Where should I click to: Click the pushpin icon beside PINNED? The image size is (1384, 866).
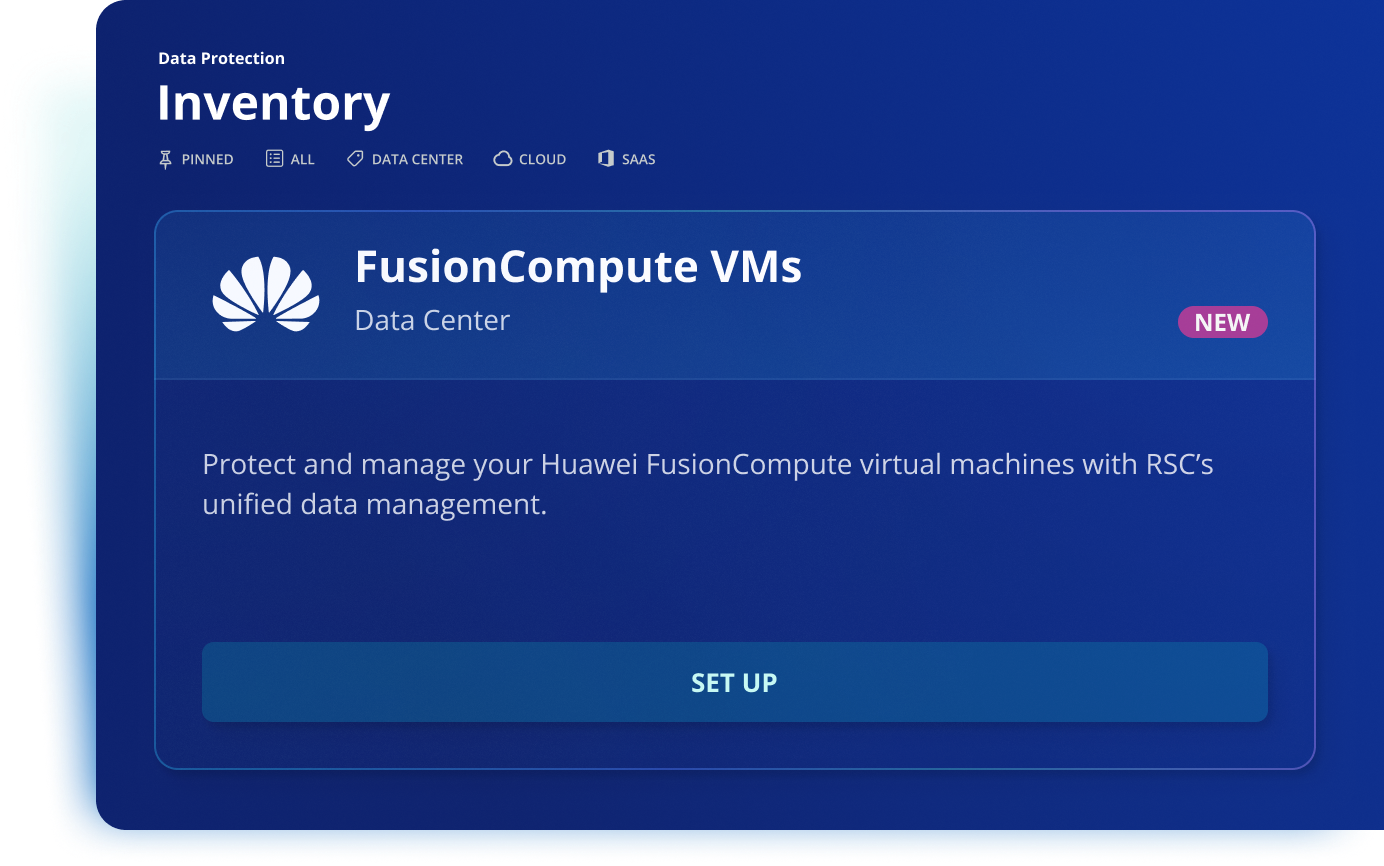click(166, 159)
